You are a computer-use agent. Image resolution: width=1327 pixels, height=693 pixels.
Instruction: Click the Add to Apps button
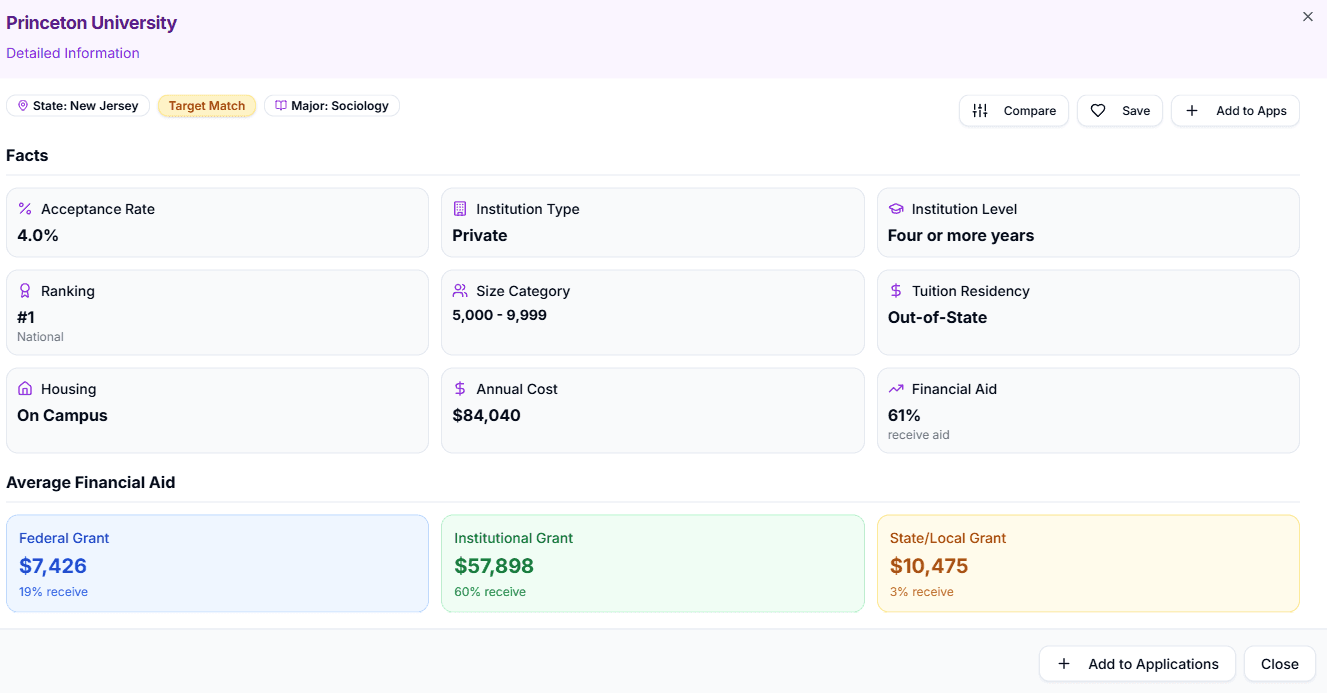[1235, 111]
